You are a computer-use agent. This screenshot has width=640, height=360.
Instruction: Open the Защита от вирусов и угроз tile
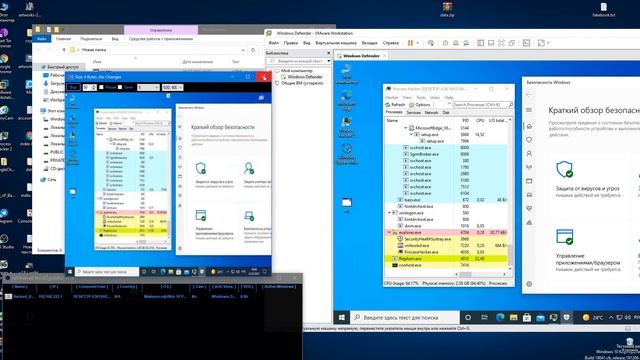click(588, 180)
